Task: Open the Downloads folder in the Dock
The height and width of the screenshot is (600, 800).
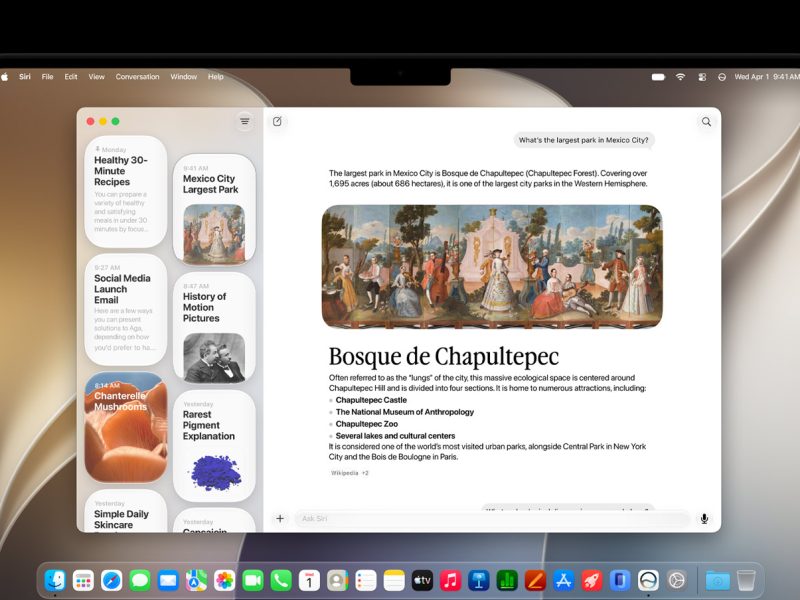Action: [717, 580]
